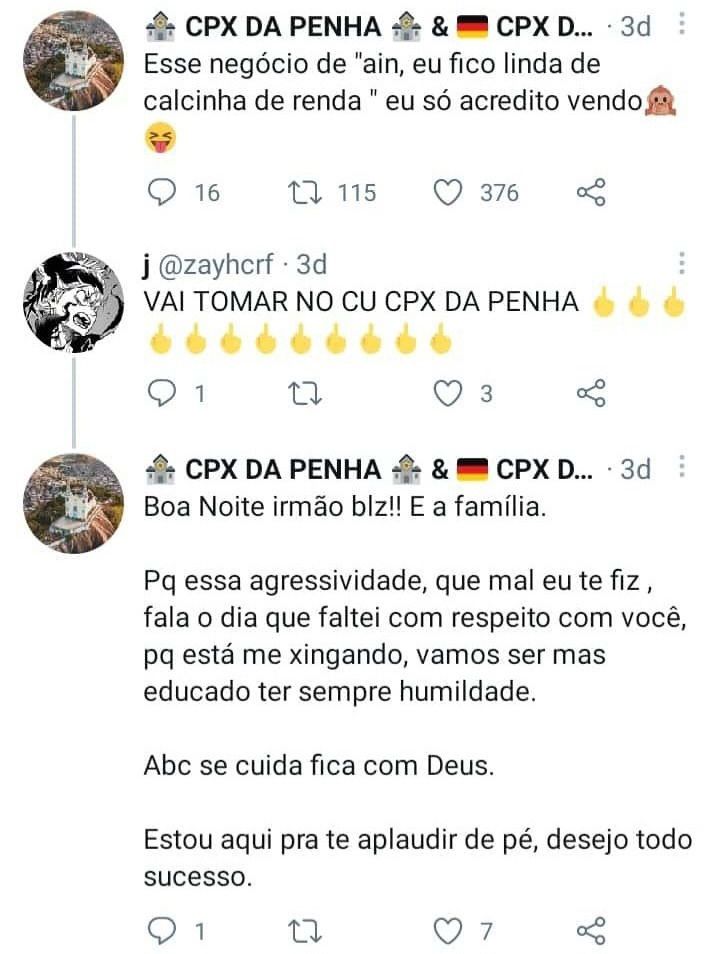The height and width of the screenshot is (954, 720).
Task: Retweet the Boa Noite irmão tweet
Action: pyautogui.click(x=305, y=931)
